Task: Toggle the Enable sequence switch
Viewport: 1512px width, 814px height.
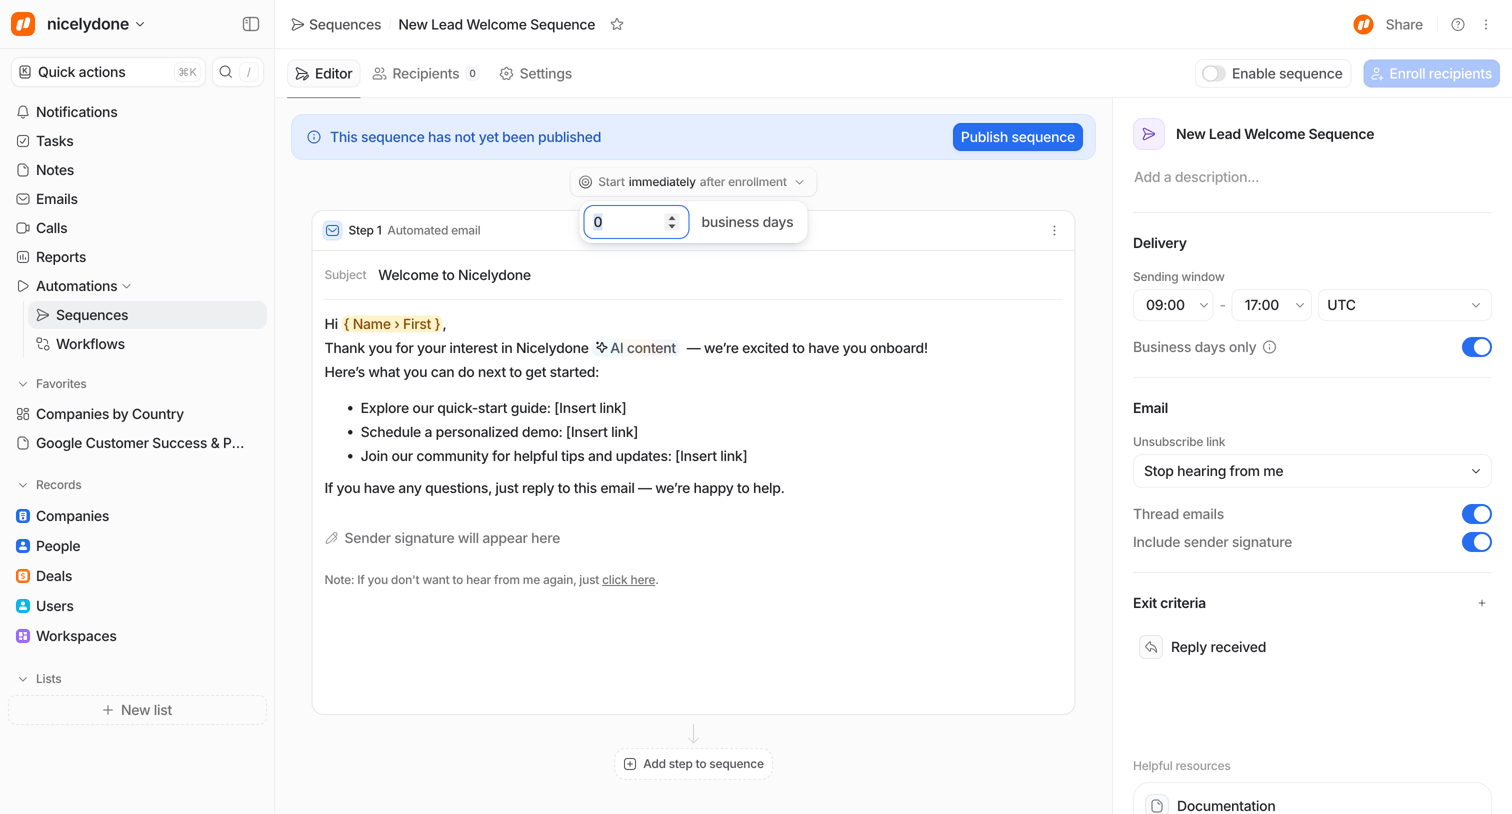Action: [1214, 74]
